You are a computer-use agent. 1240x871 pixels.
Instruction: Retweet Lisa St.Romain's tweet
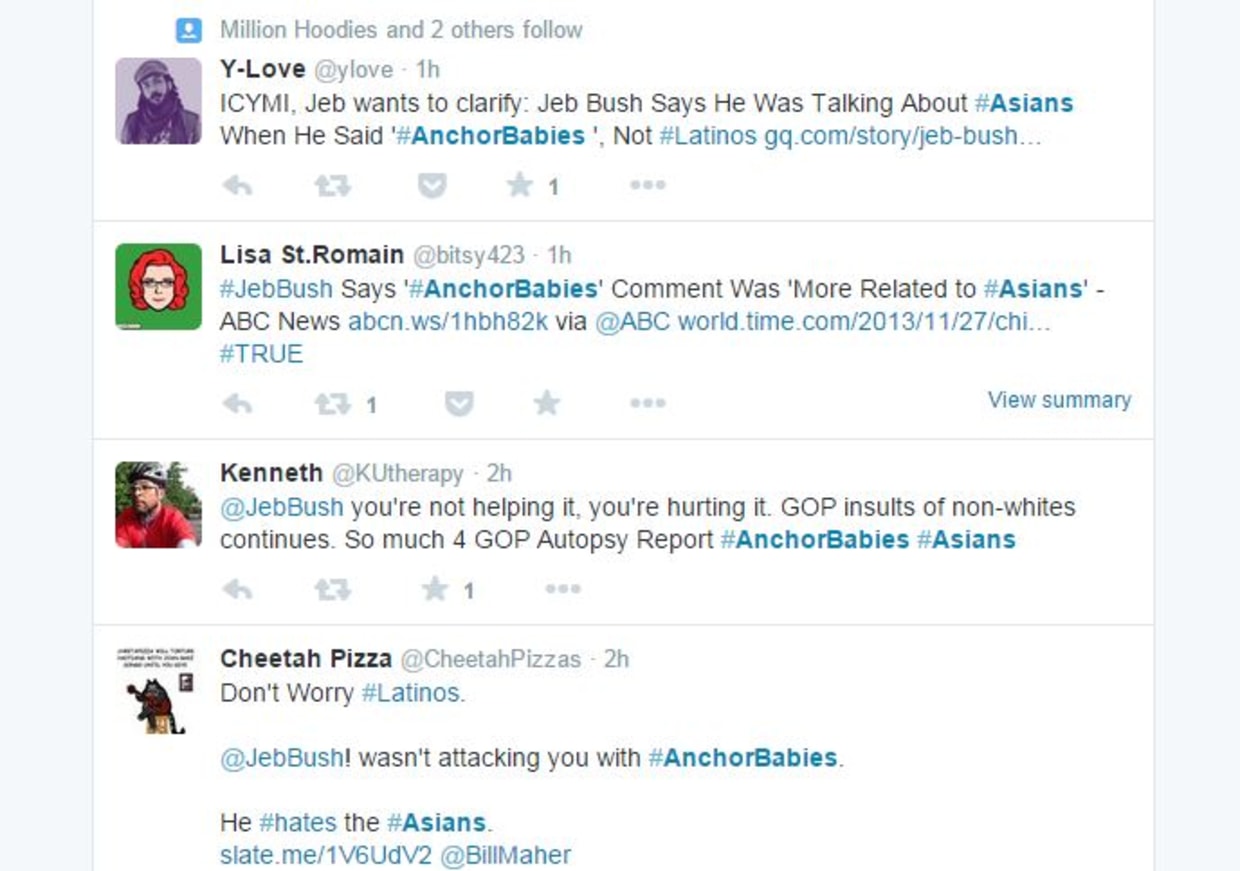(332, 404)
